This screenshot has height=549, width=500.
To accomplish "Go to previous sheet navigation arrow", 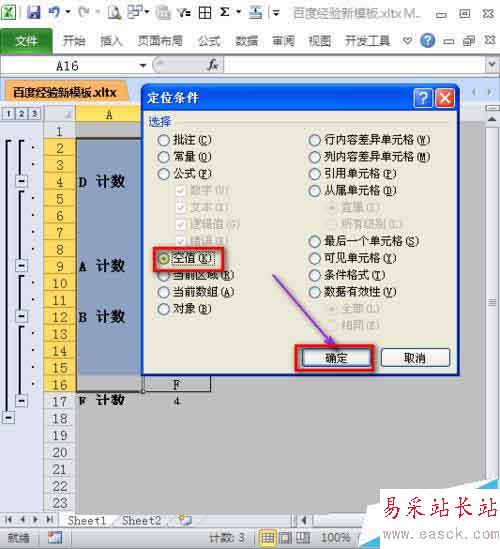I will click(x=22, y=520).
